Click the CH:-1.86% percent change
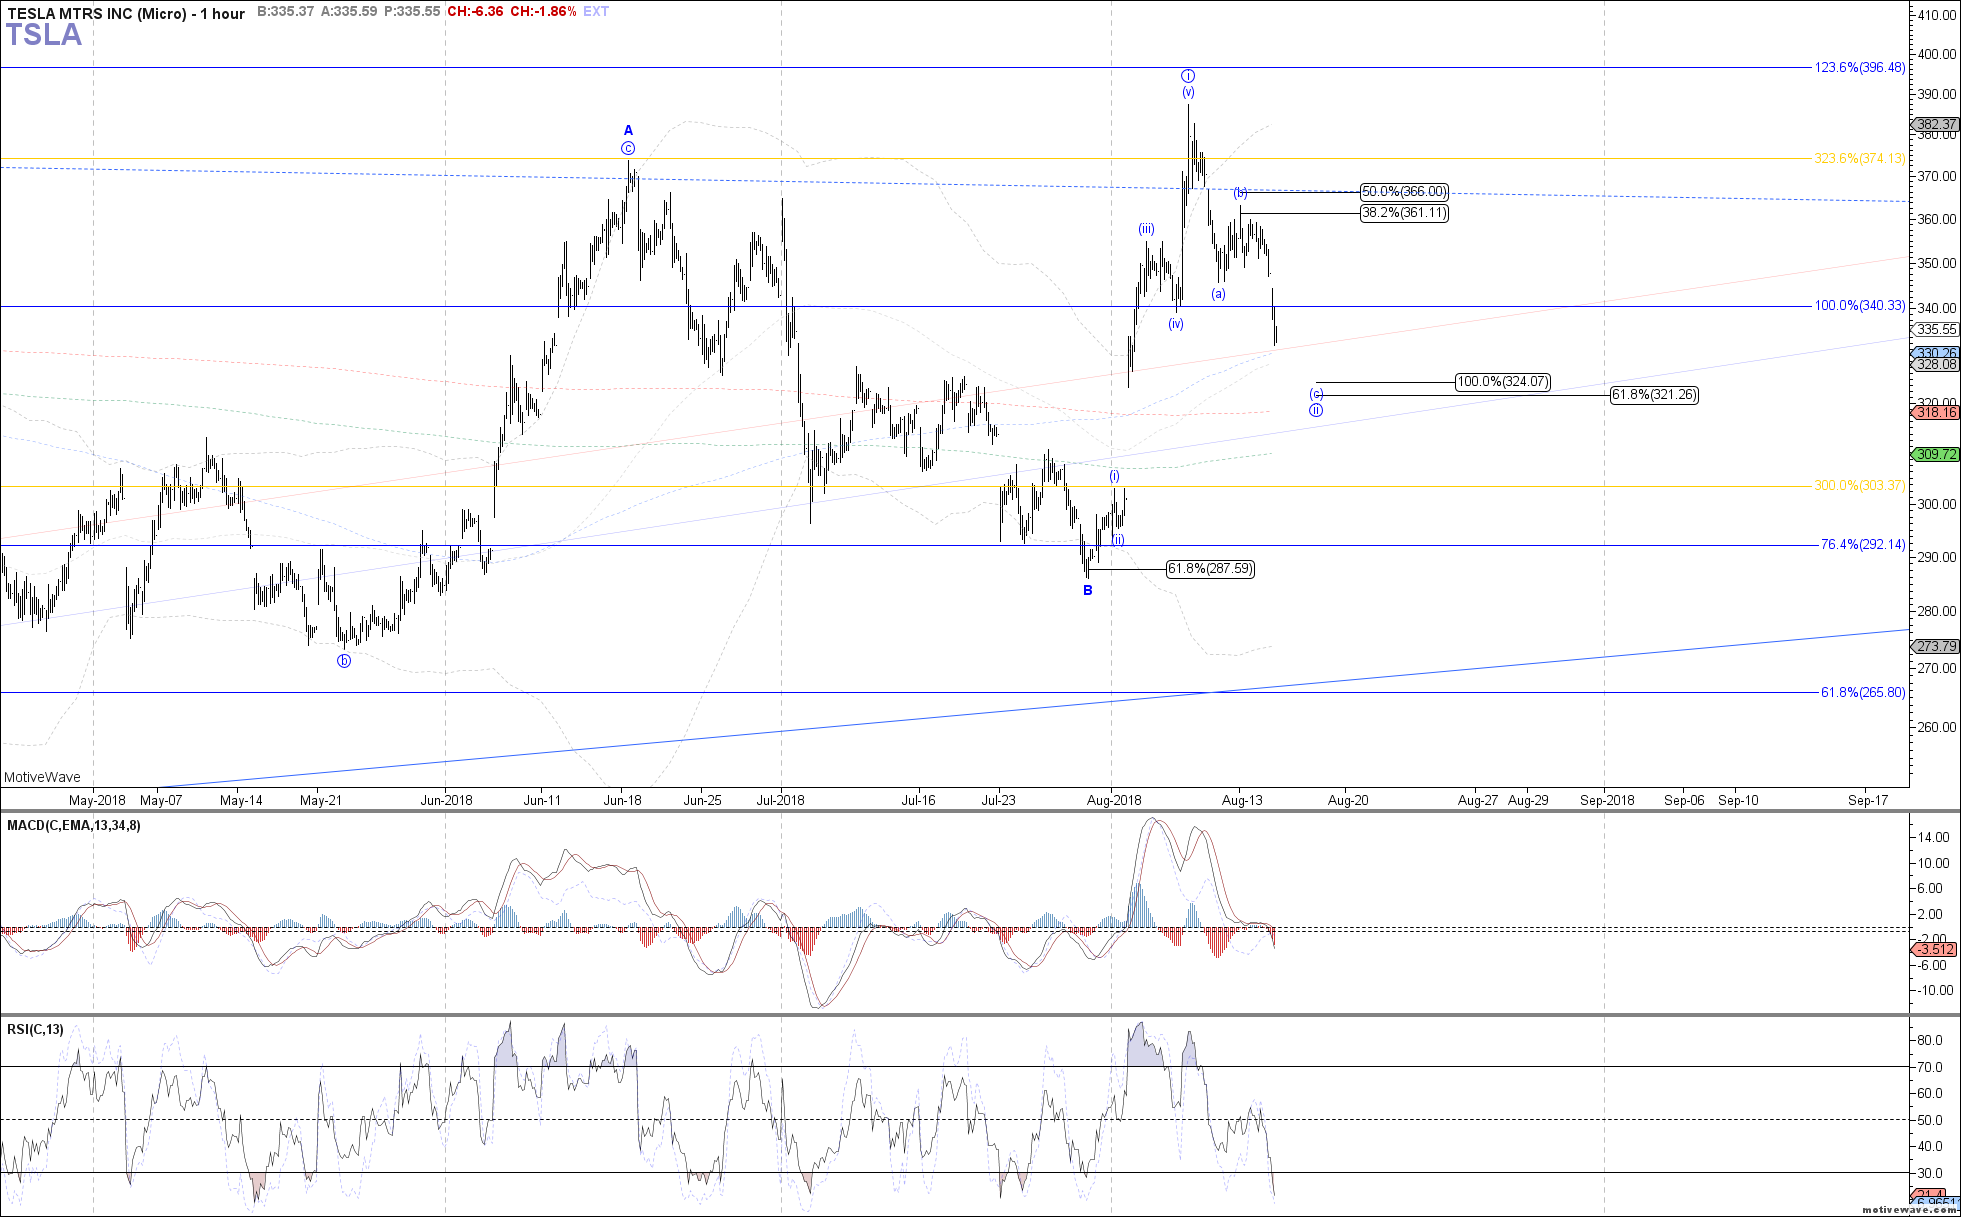The height and width of the screenshot is (1217, 1961). click(543, 12)
